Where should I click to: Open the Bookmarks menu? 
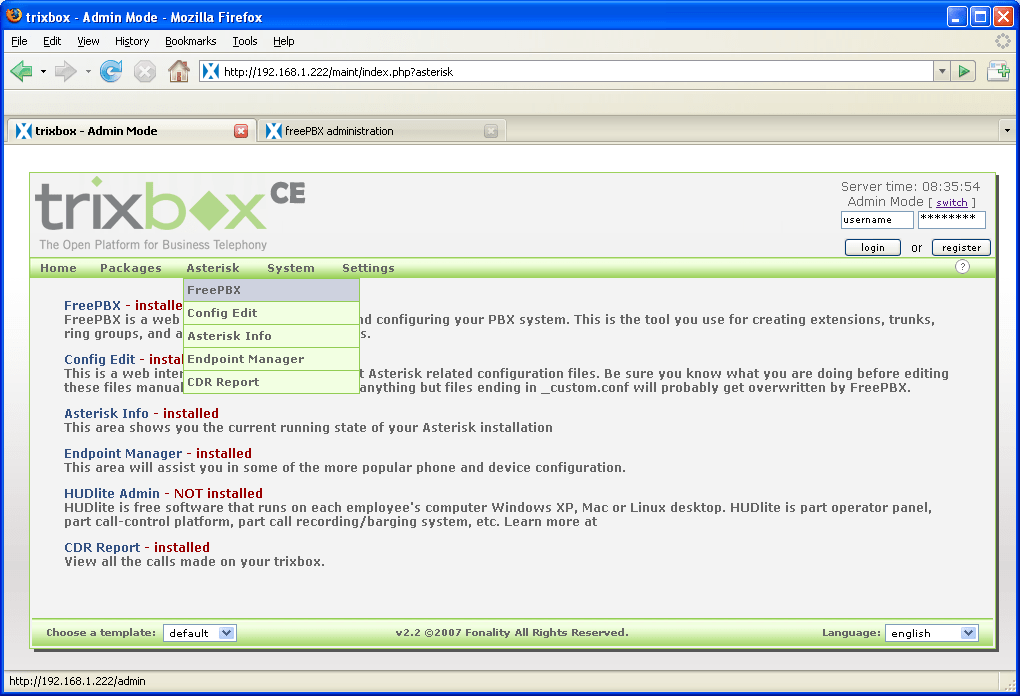click(188, 41)
